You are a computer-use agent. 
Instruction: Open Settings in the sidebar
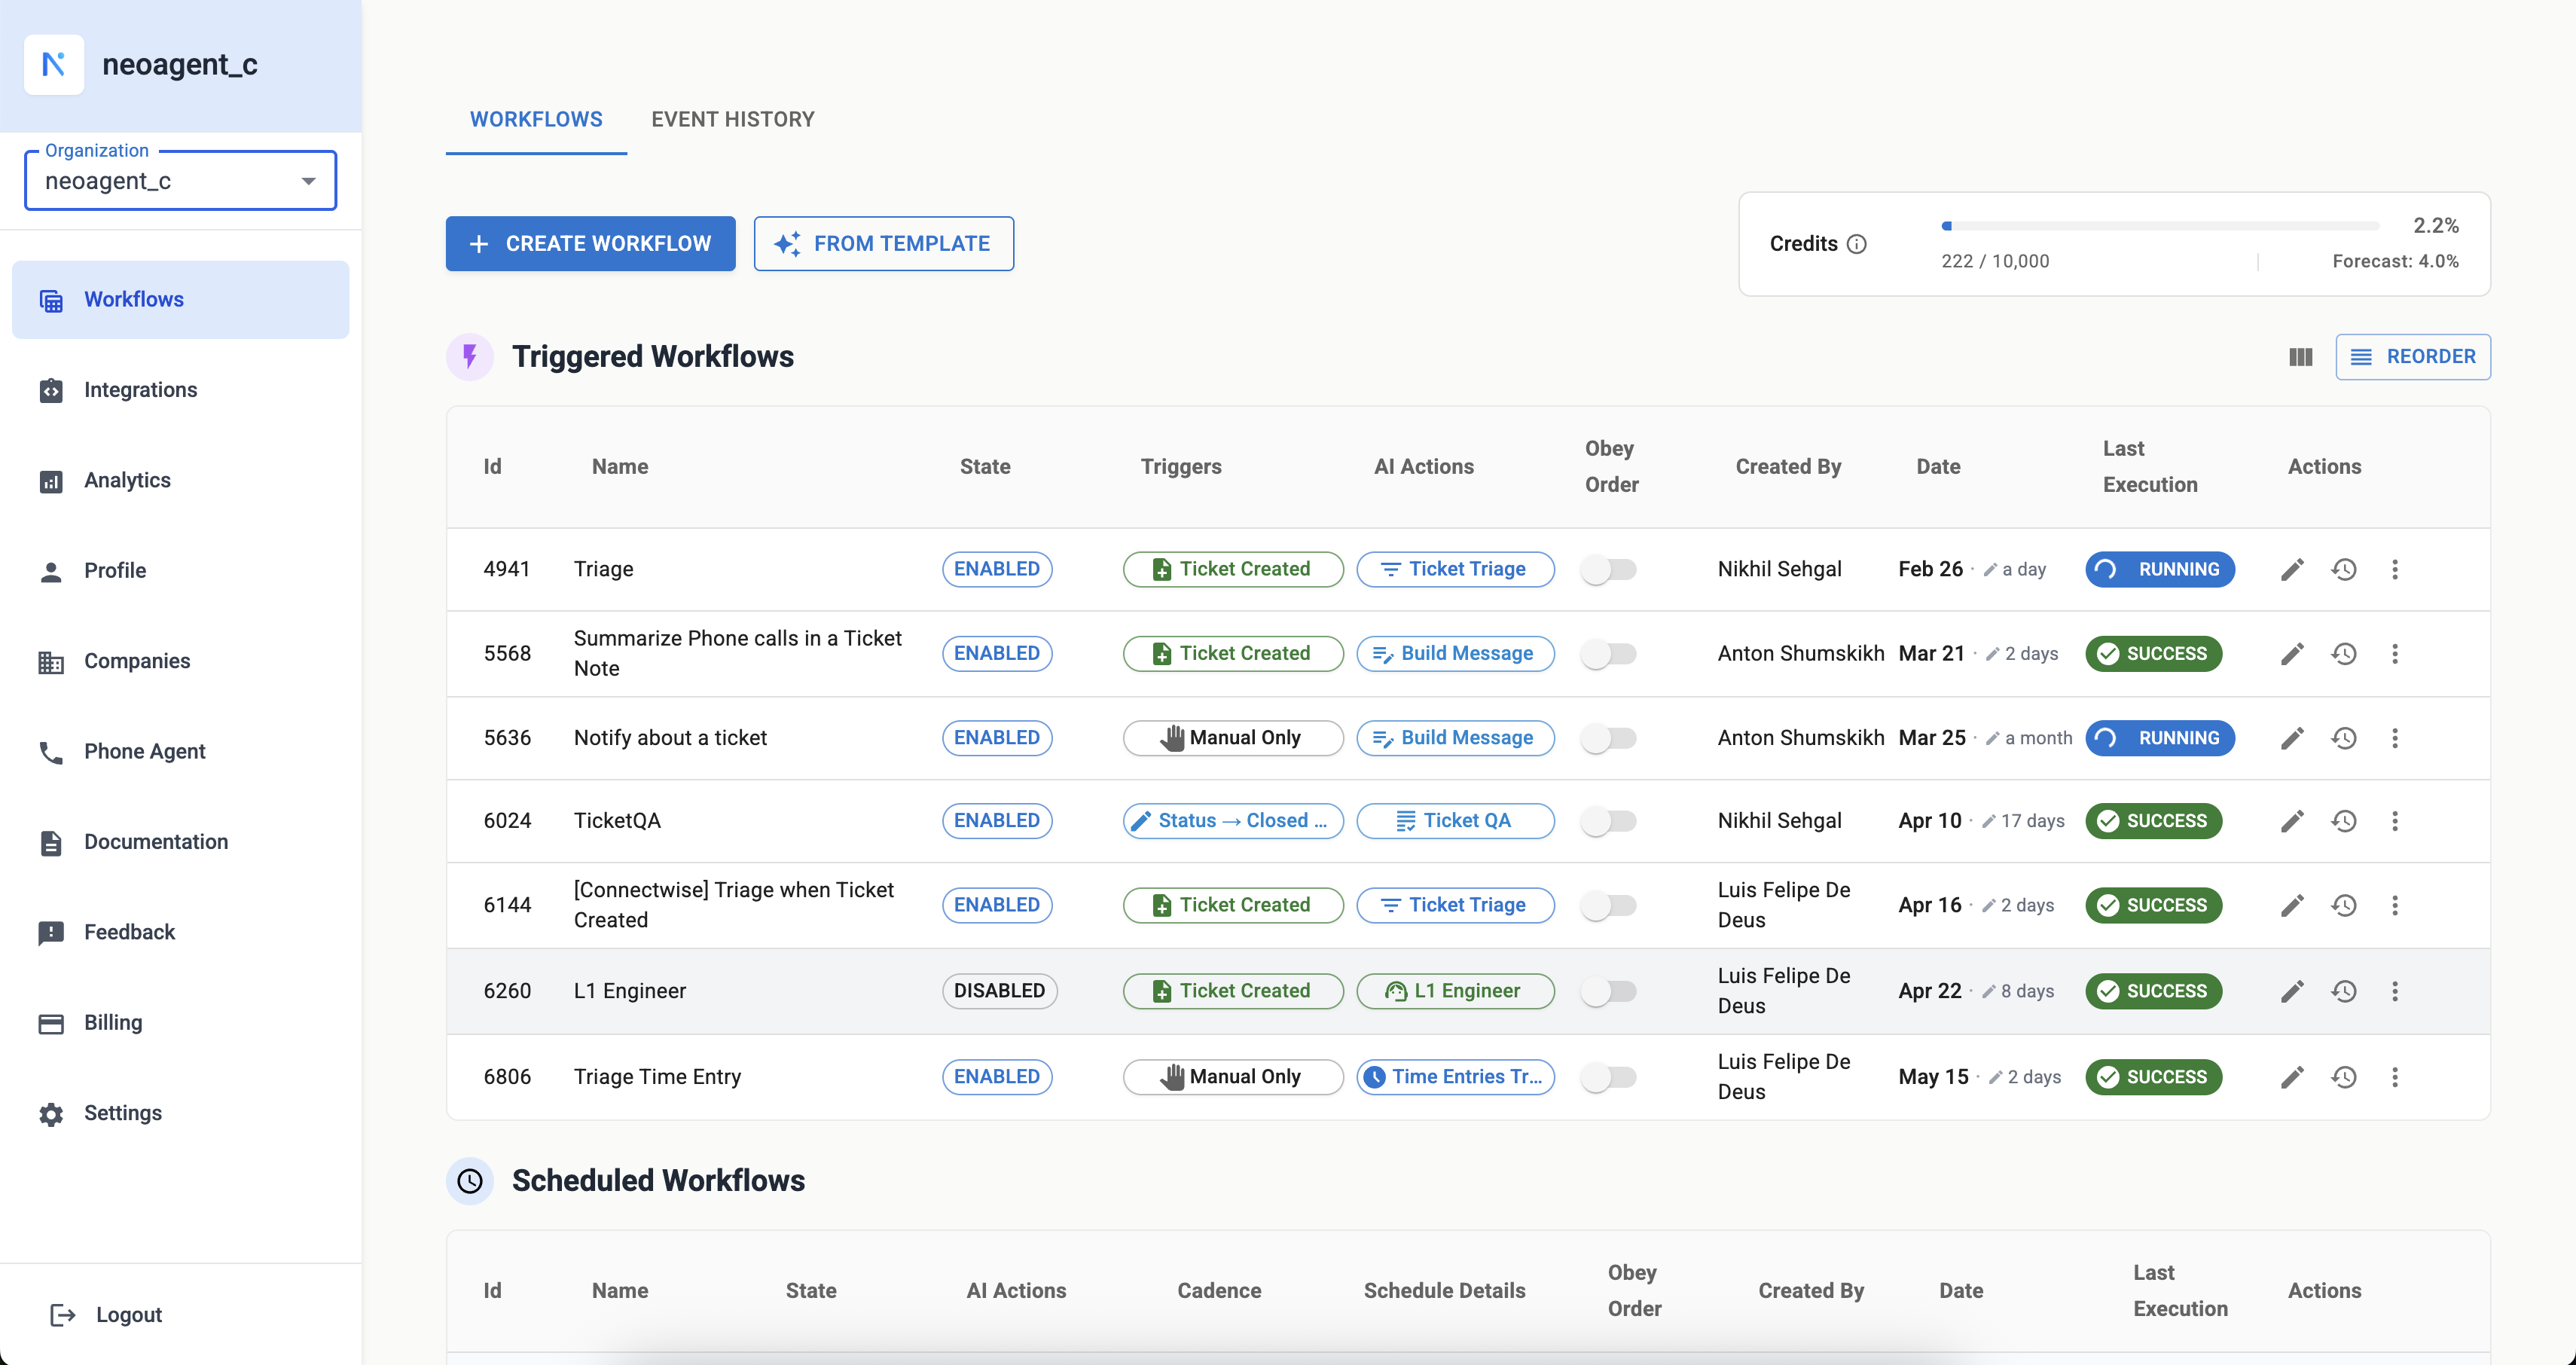point(180,1113)
